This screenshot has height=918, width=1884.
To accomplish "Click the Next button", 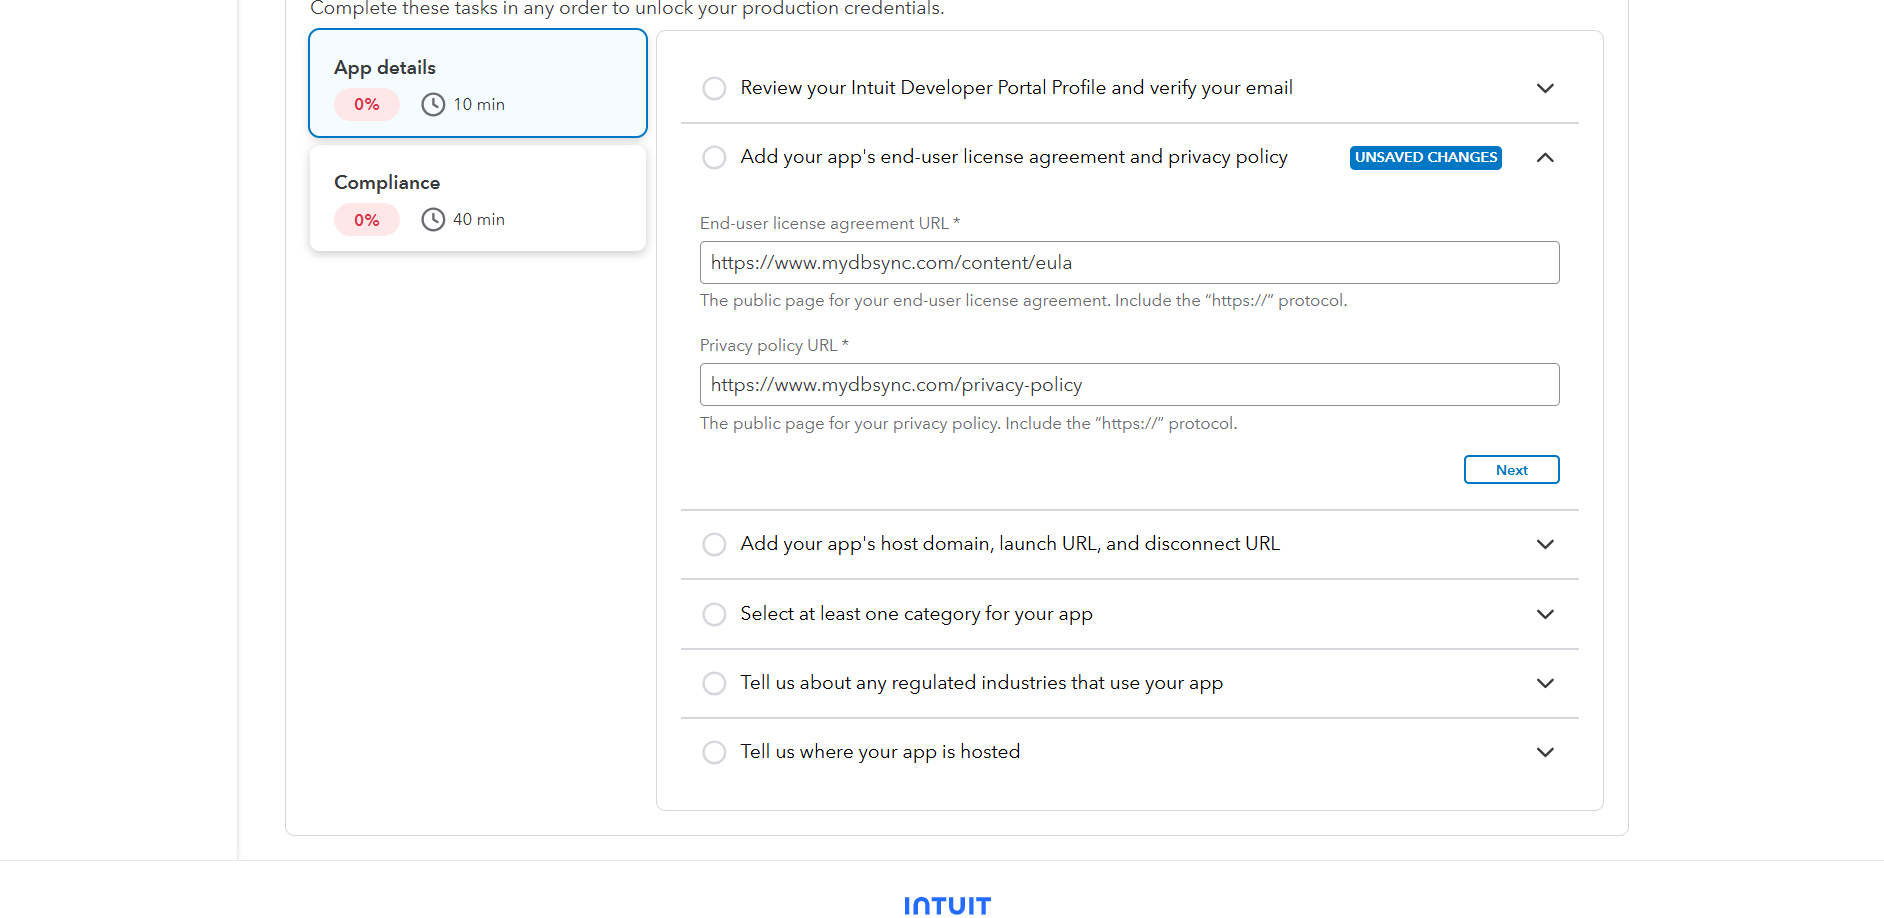I will (1511, 470).
